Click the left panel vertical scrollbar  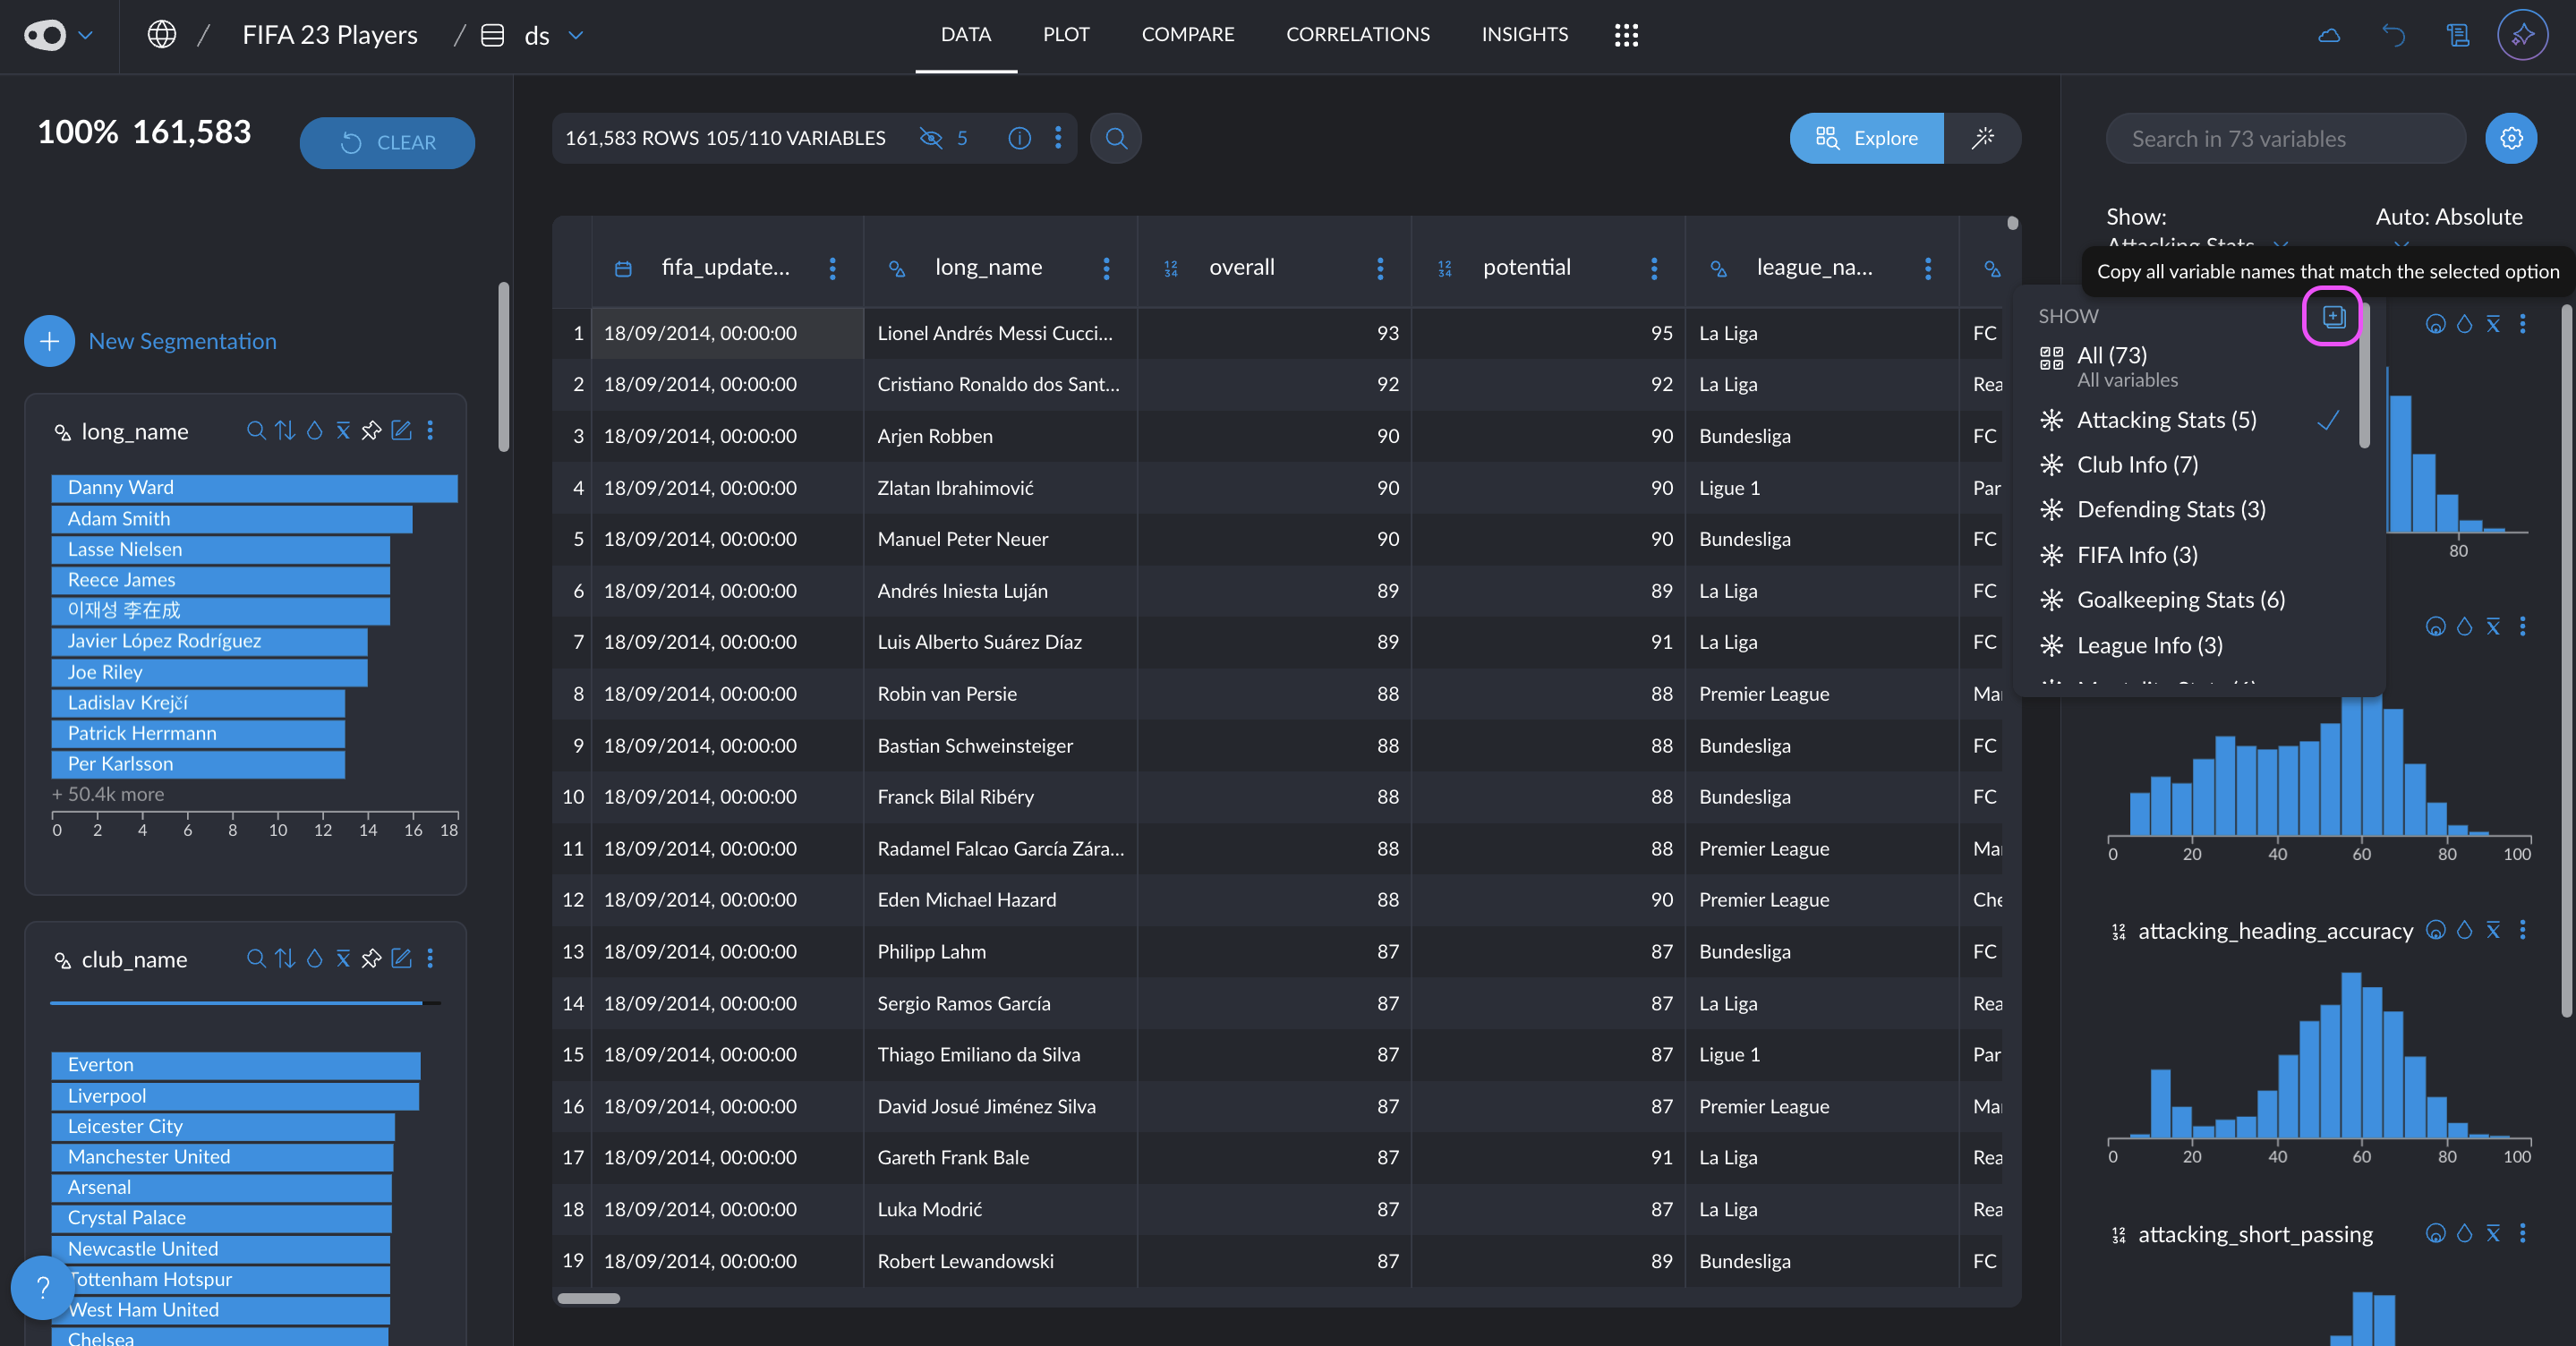click(504, 367)
